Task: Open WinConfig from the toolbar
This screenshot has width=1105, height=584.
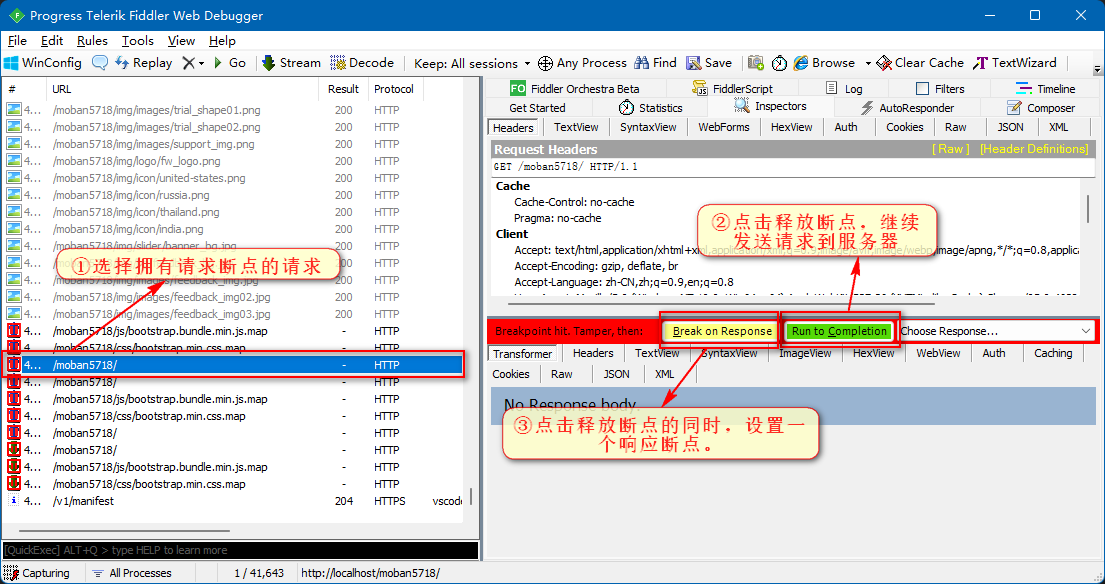Action: 43,63
